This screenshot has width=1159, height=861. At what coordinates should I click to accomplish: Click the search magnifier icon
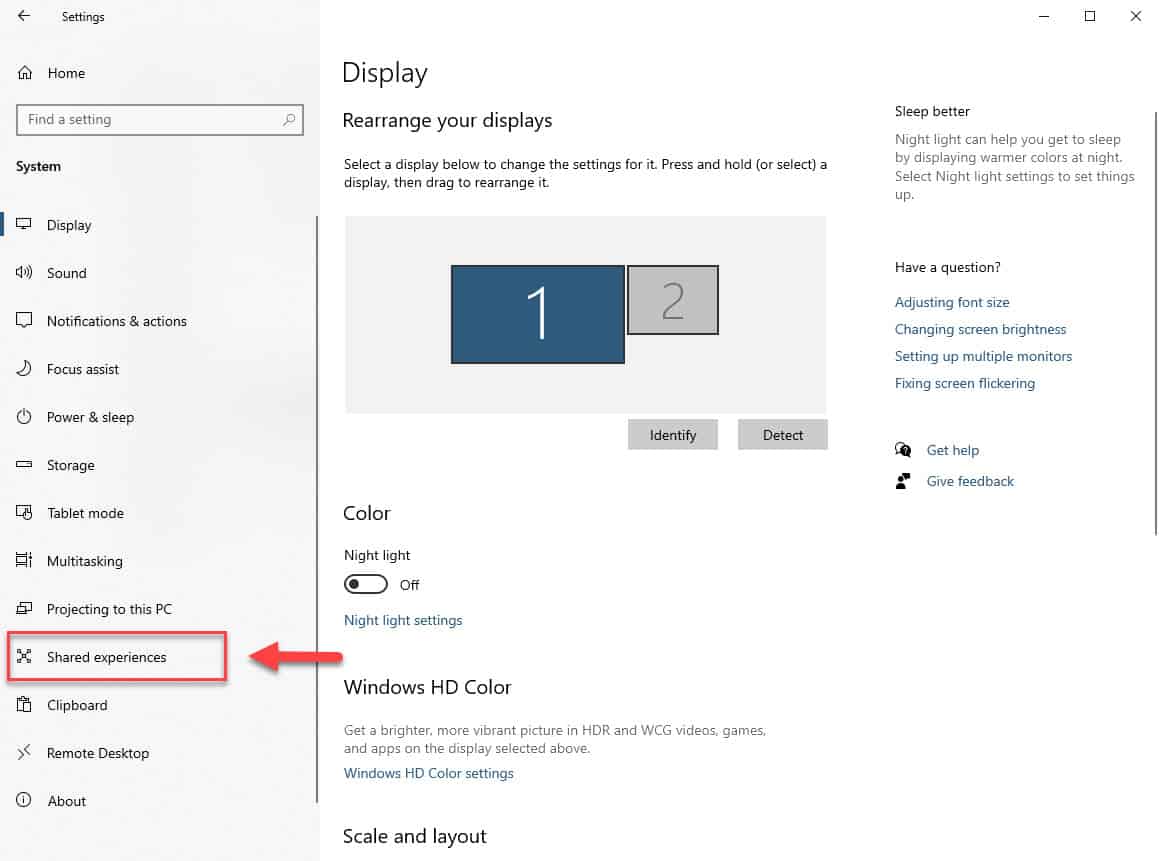[289, 119]
